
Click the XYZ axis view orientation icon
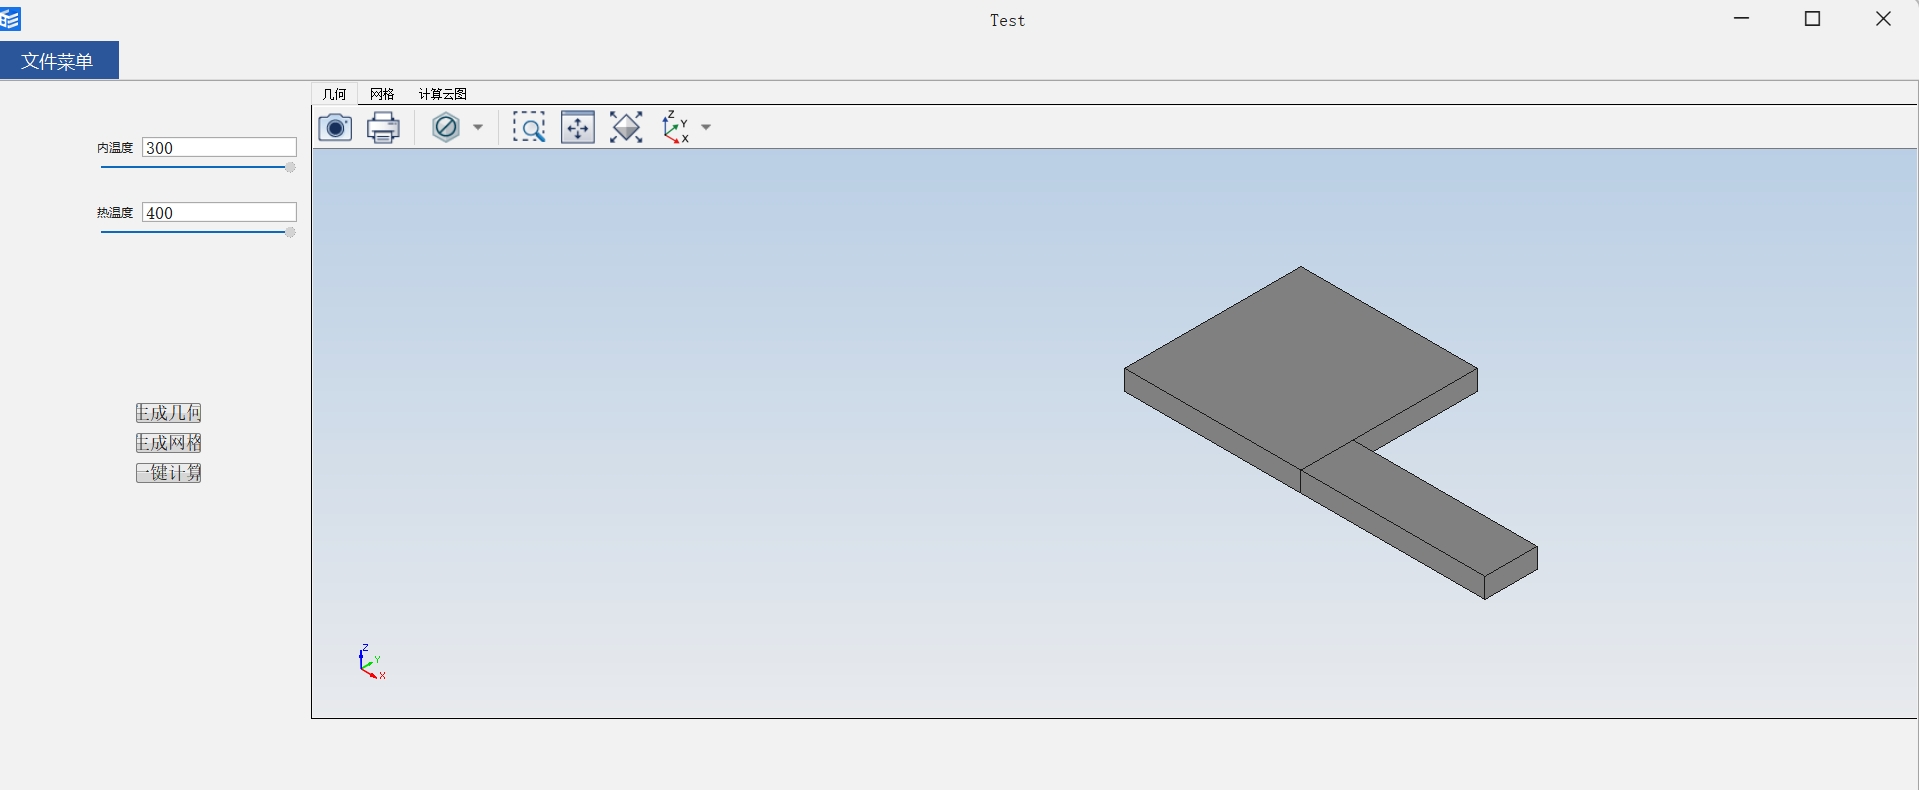click(676, 127)
